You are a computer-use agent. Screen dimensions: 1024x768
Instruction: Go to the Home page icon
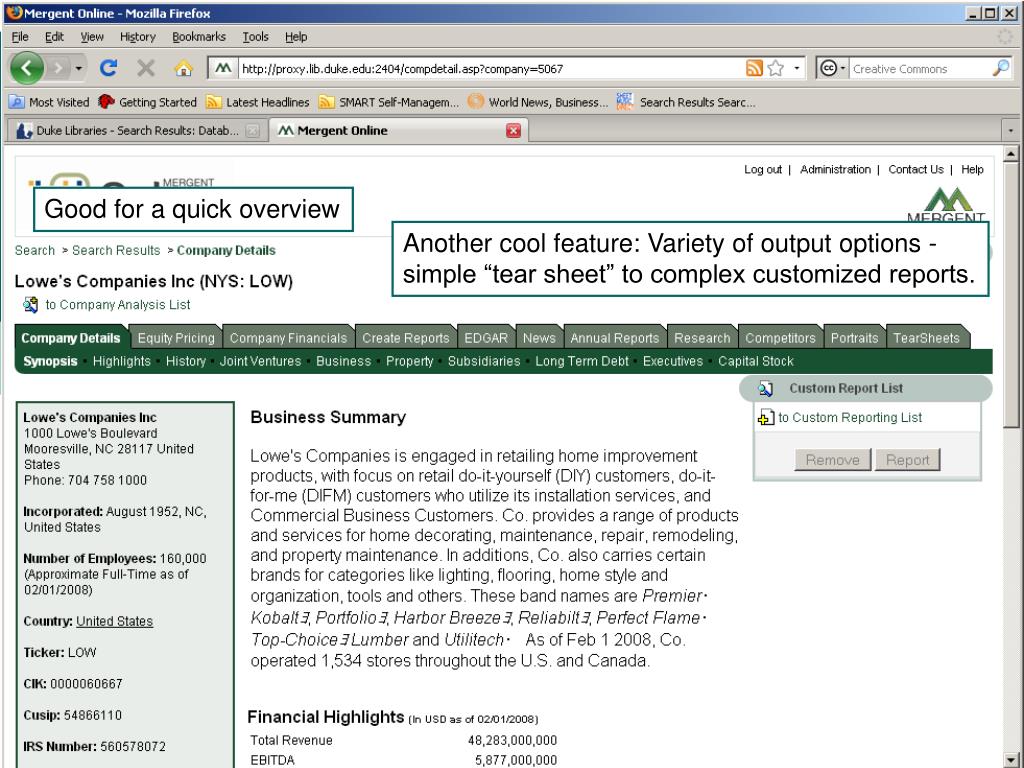point(184,68)
